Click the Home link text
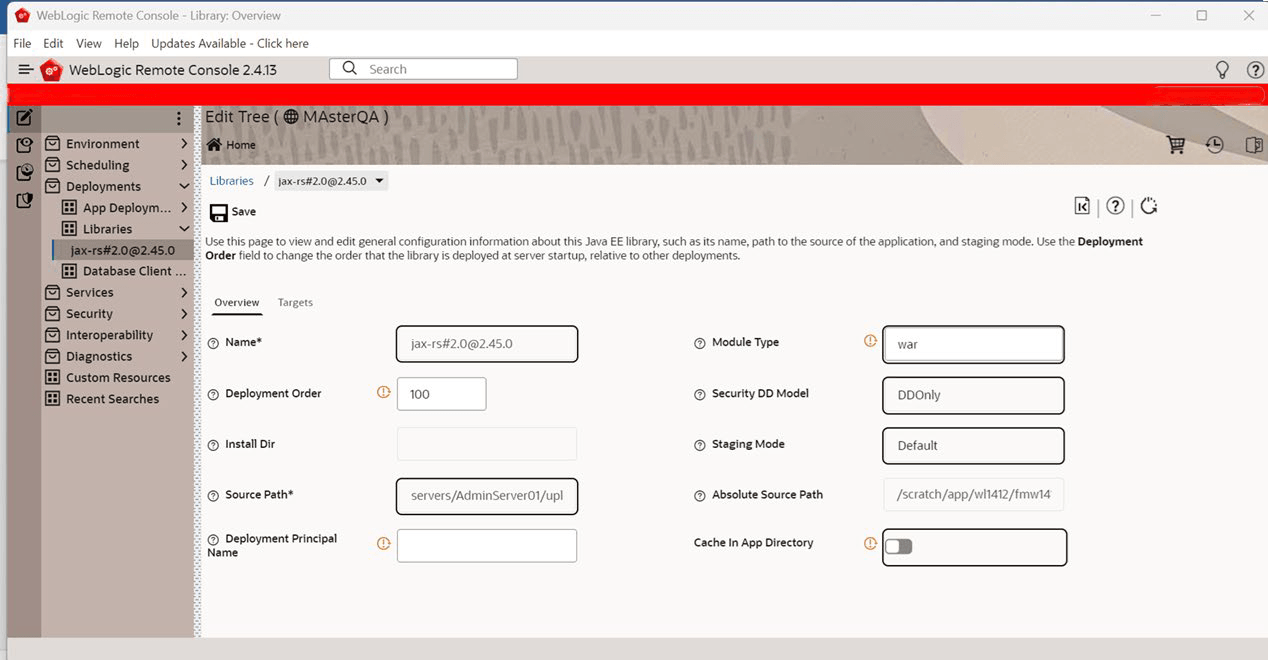Screen dimensions: 1268x661 pyautogui.click(x=241, y=145)
